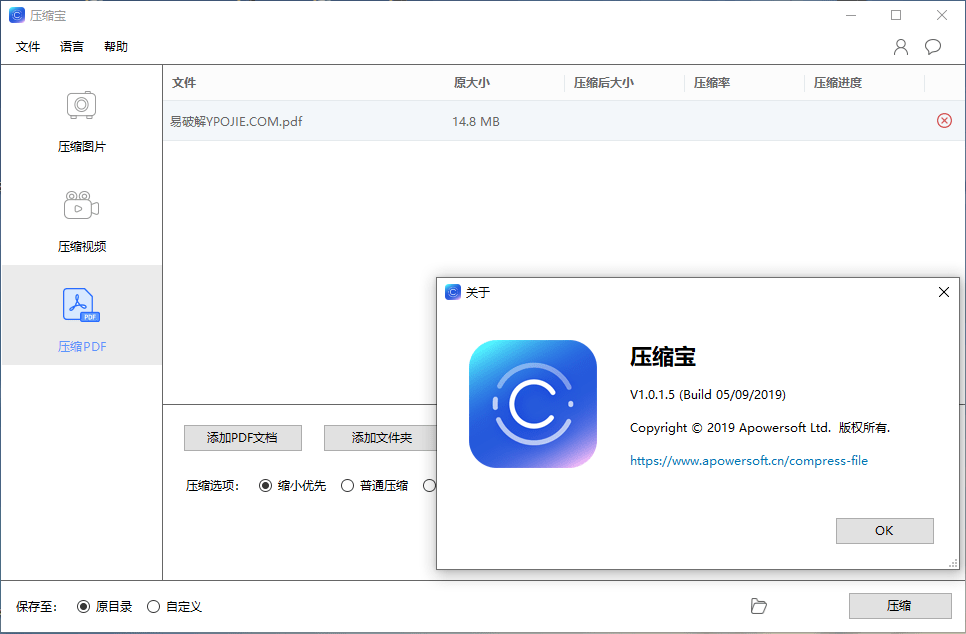The height and width of the screenshot is (634, 966).
Task: Open output folder icon in bottom bar
Action: pyautogui.click(x=758, y=606)
